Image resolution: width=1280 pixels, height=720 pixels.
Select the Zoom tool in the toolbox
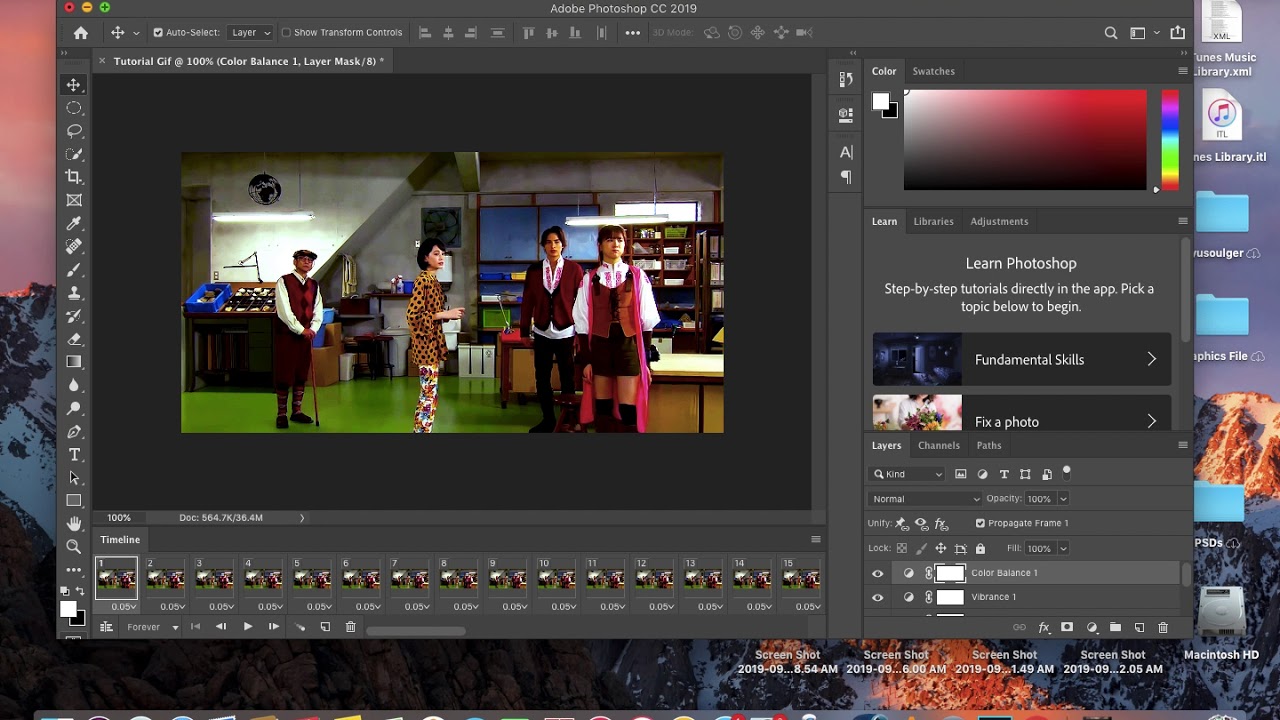74,547
